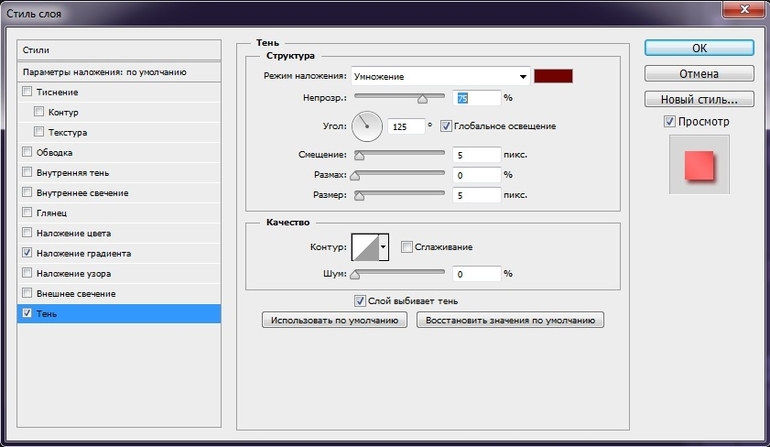Screen dimensions: 770x447
Task: Toggle the Слой выбивает тень checkbox
Action: [x=360, y=300]
